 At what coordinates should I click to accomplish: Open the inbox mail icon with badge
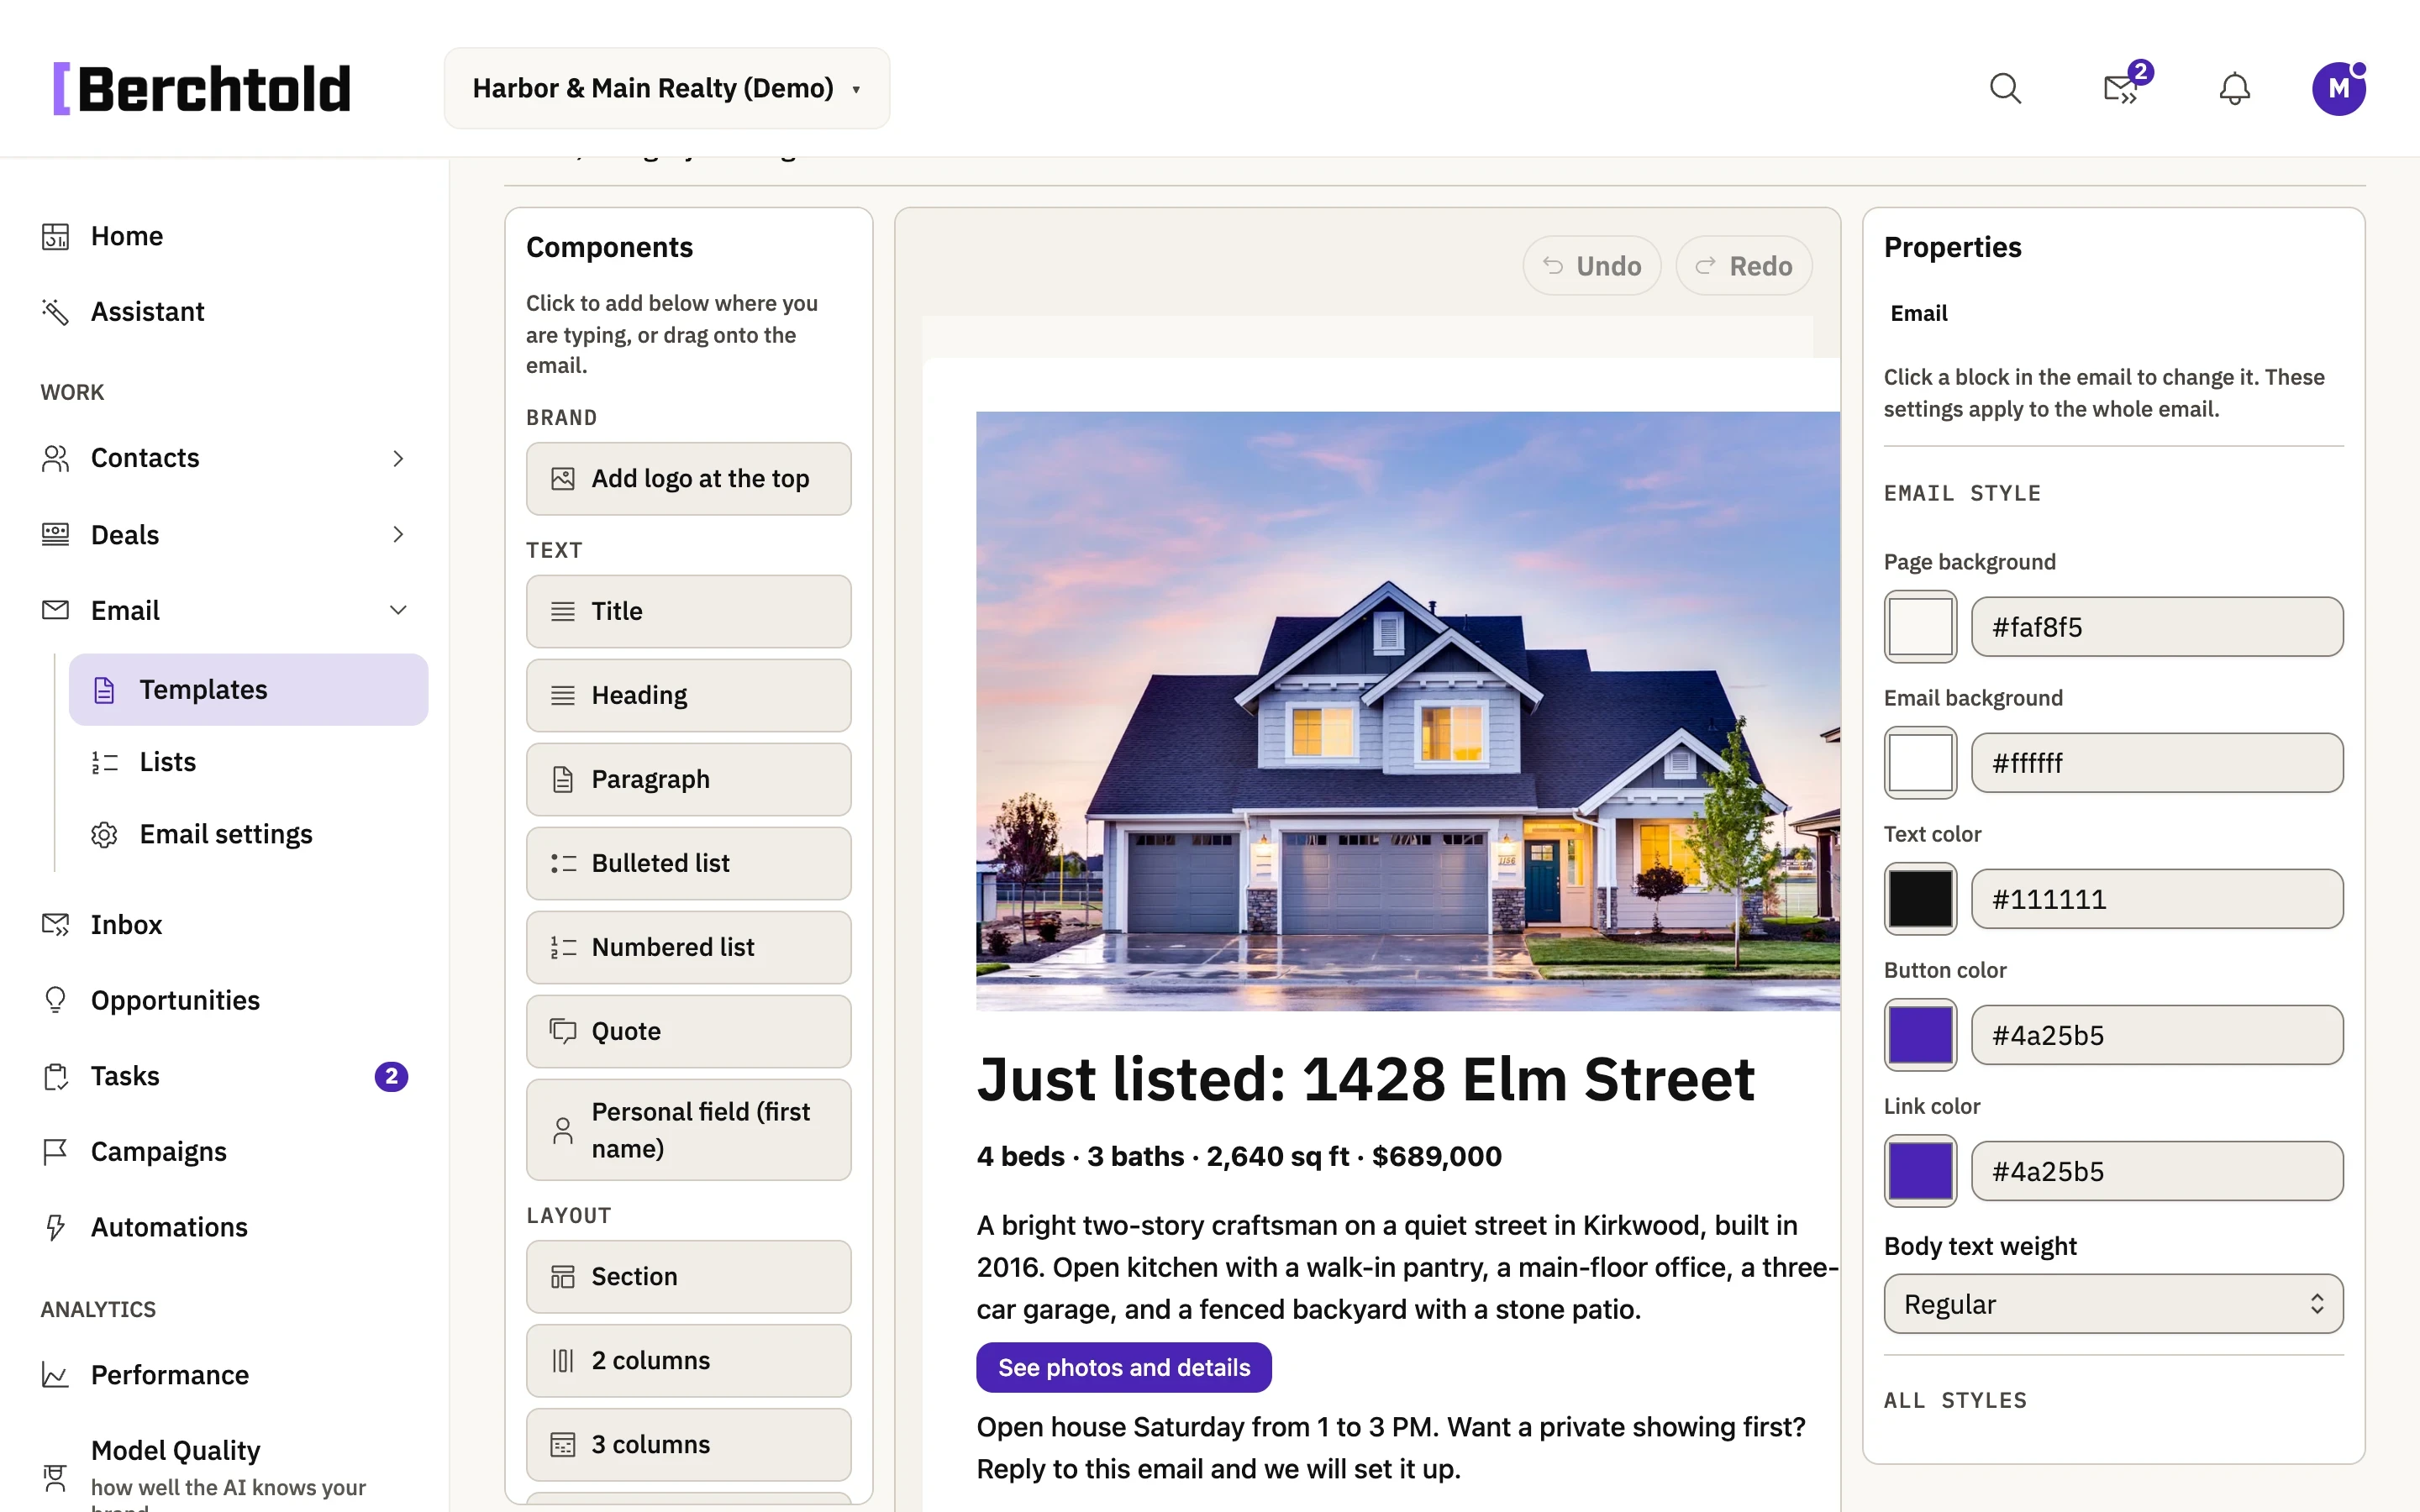2121,89
